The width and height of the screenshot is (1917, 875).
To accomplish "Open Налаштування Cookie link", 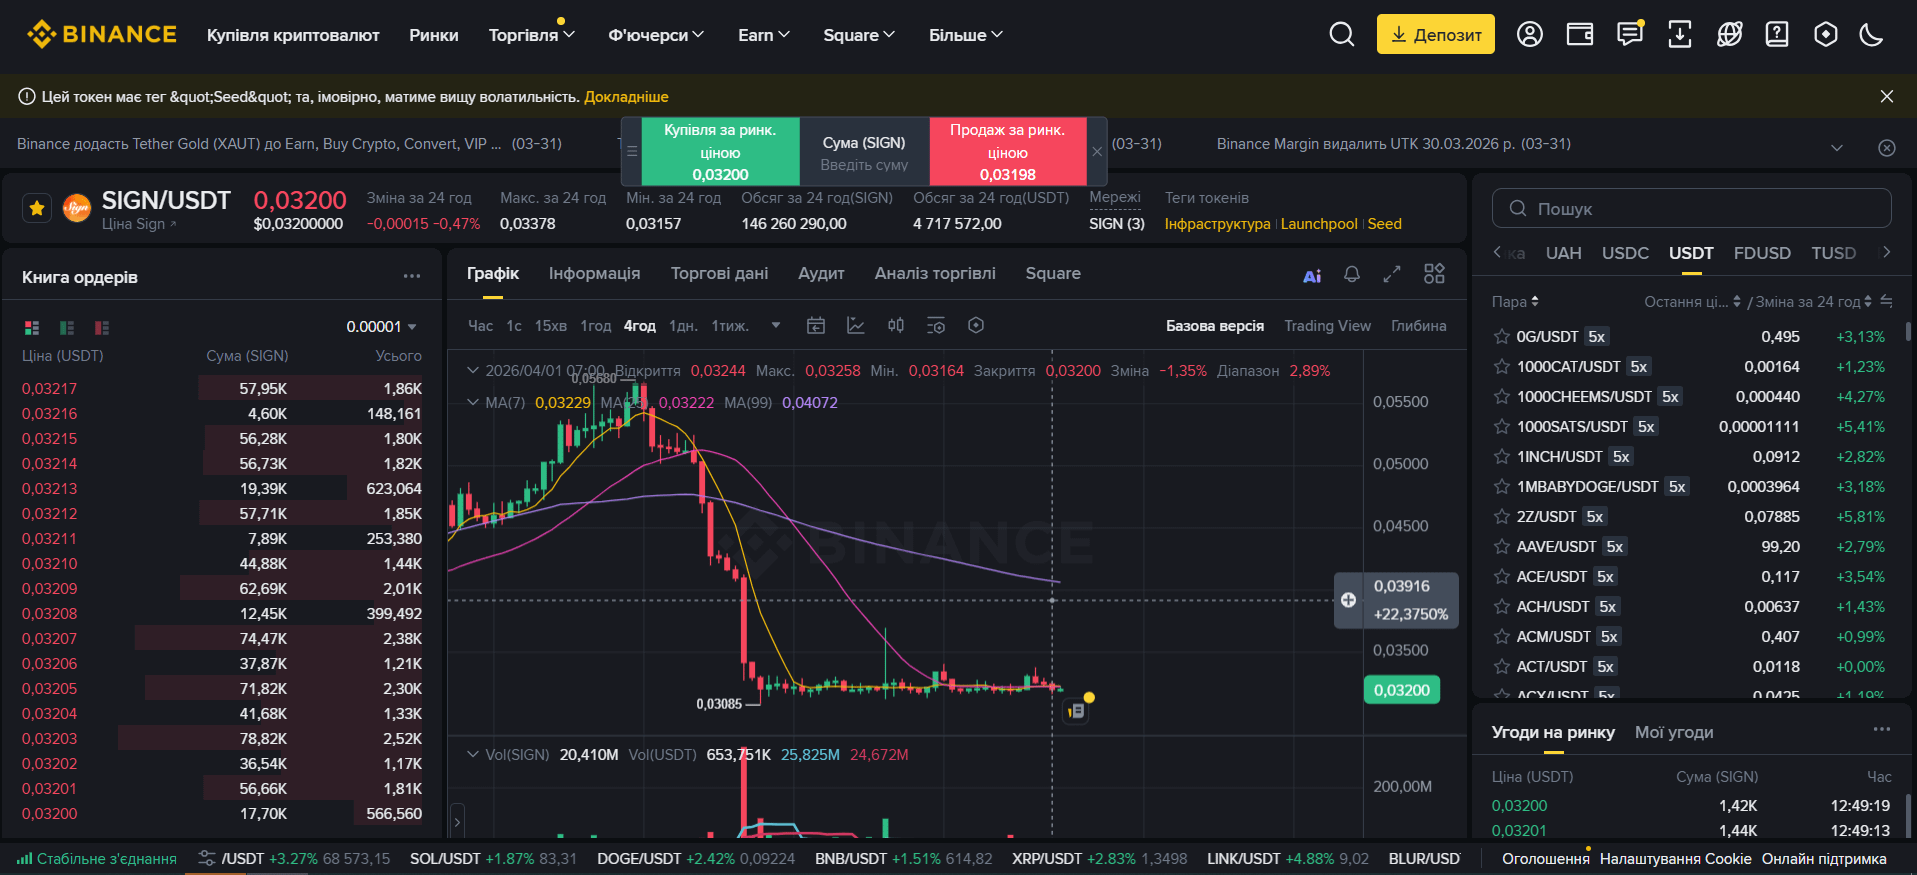I will click(1675, 859).
